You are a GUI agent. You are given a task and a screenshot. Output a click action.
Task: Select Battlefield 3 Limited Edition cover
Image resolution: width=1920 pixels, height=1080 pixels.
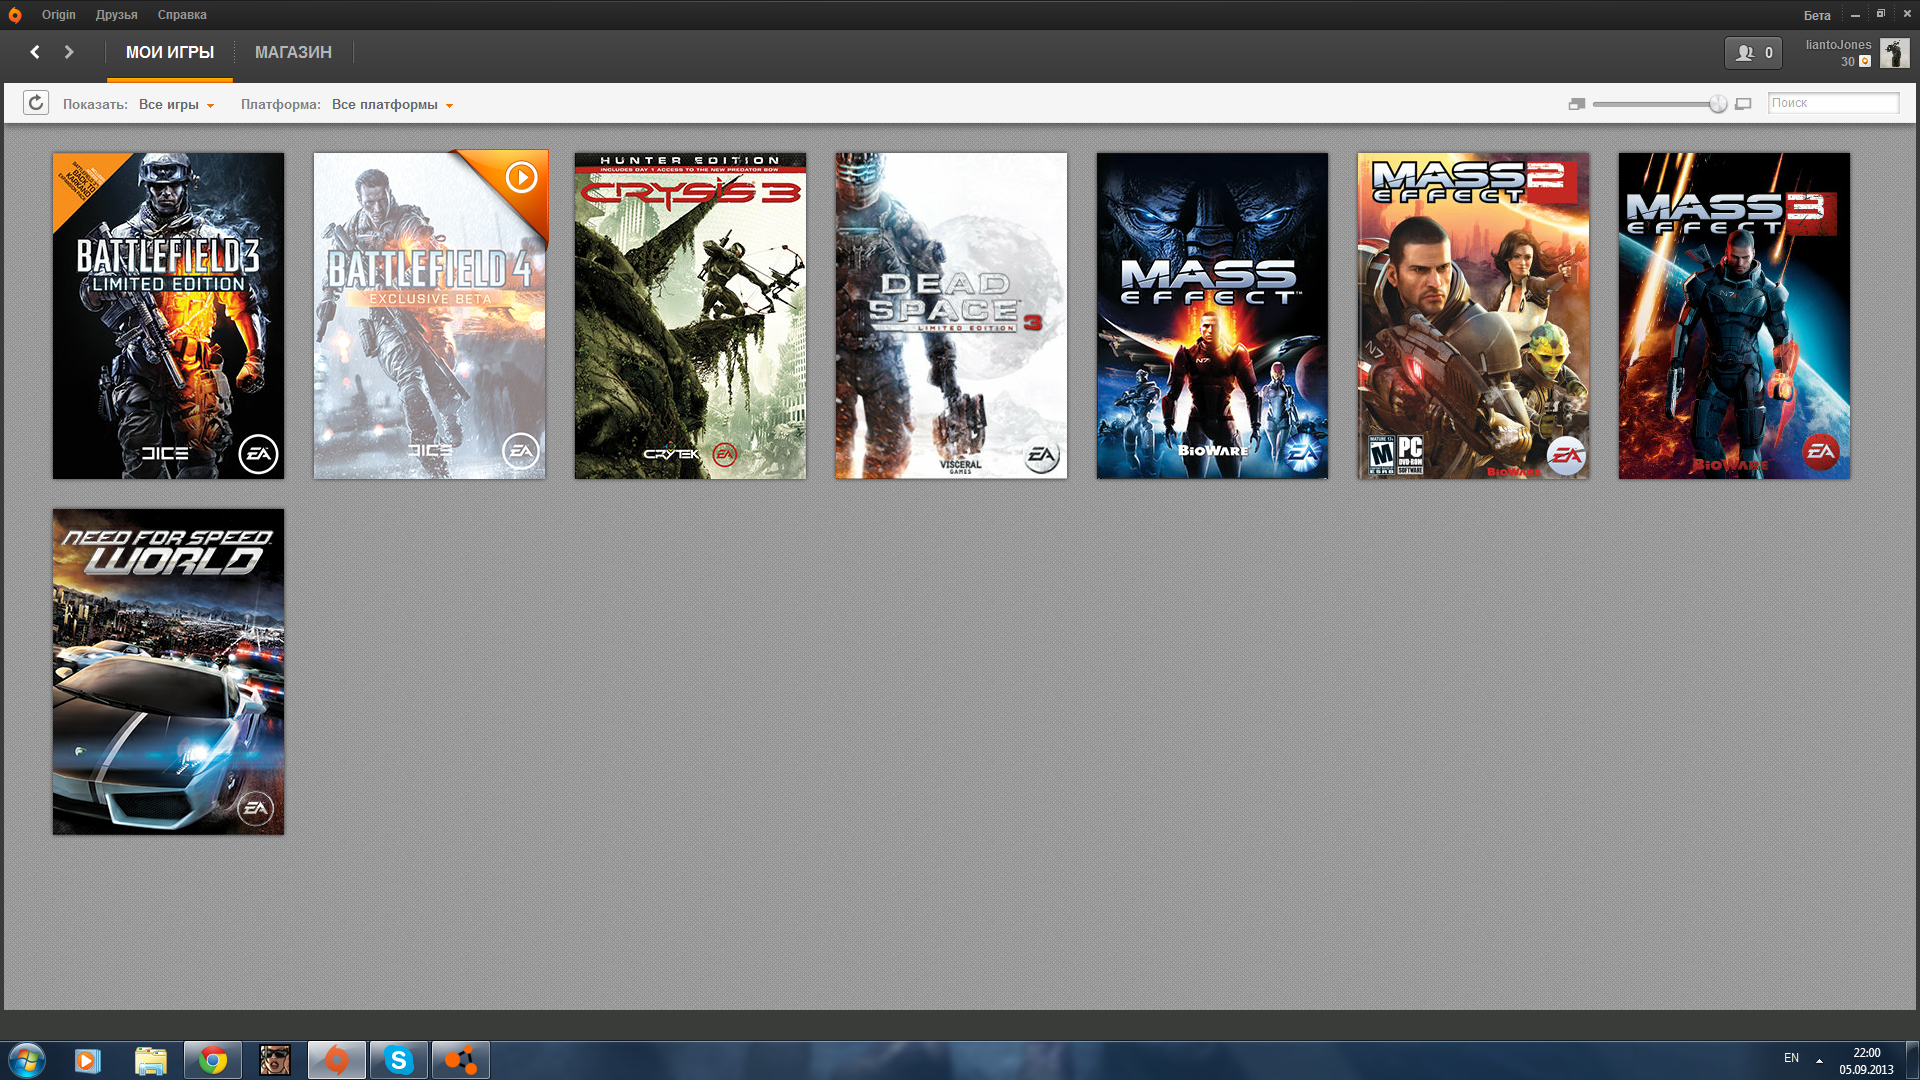[x=168, y=316]
